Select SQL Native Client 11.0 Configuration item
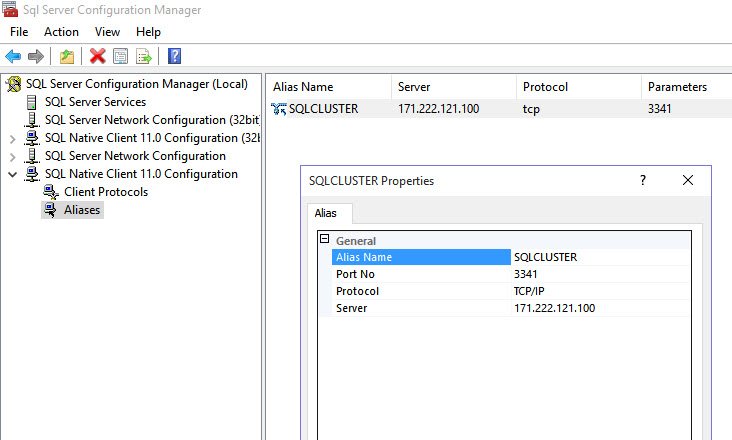 (x=141, y=174)
